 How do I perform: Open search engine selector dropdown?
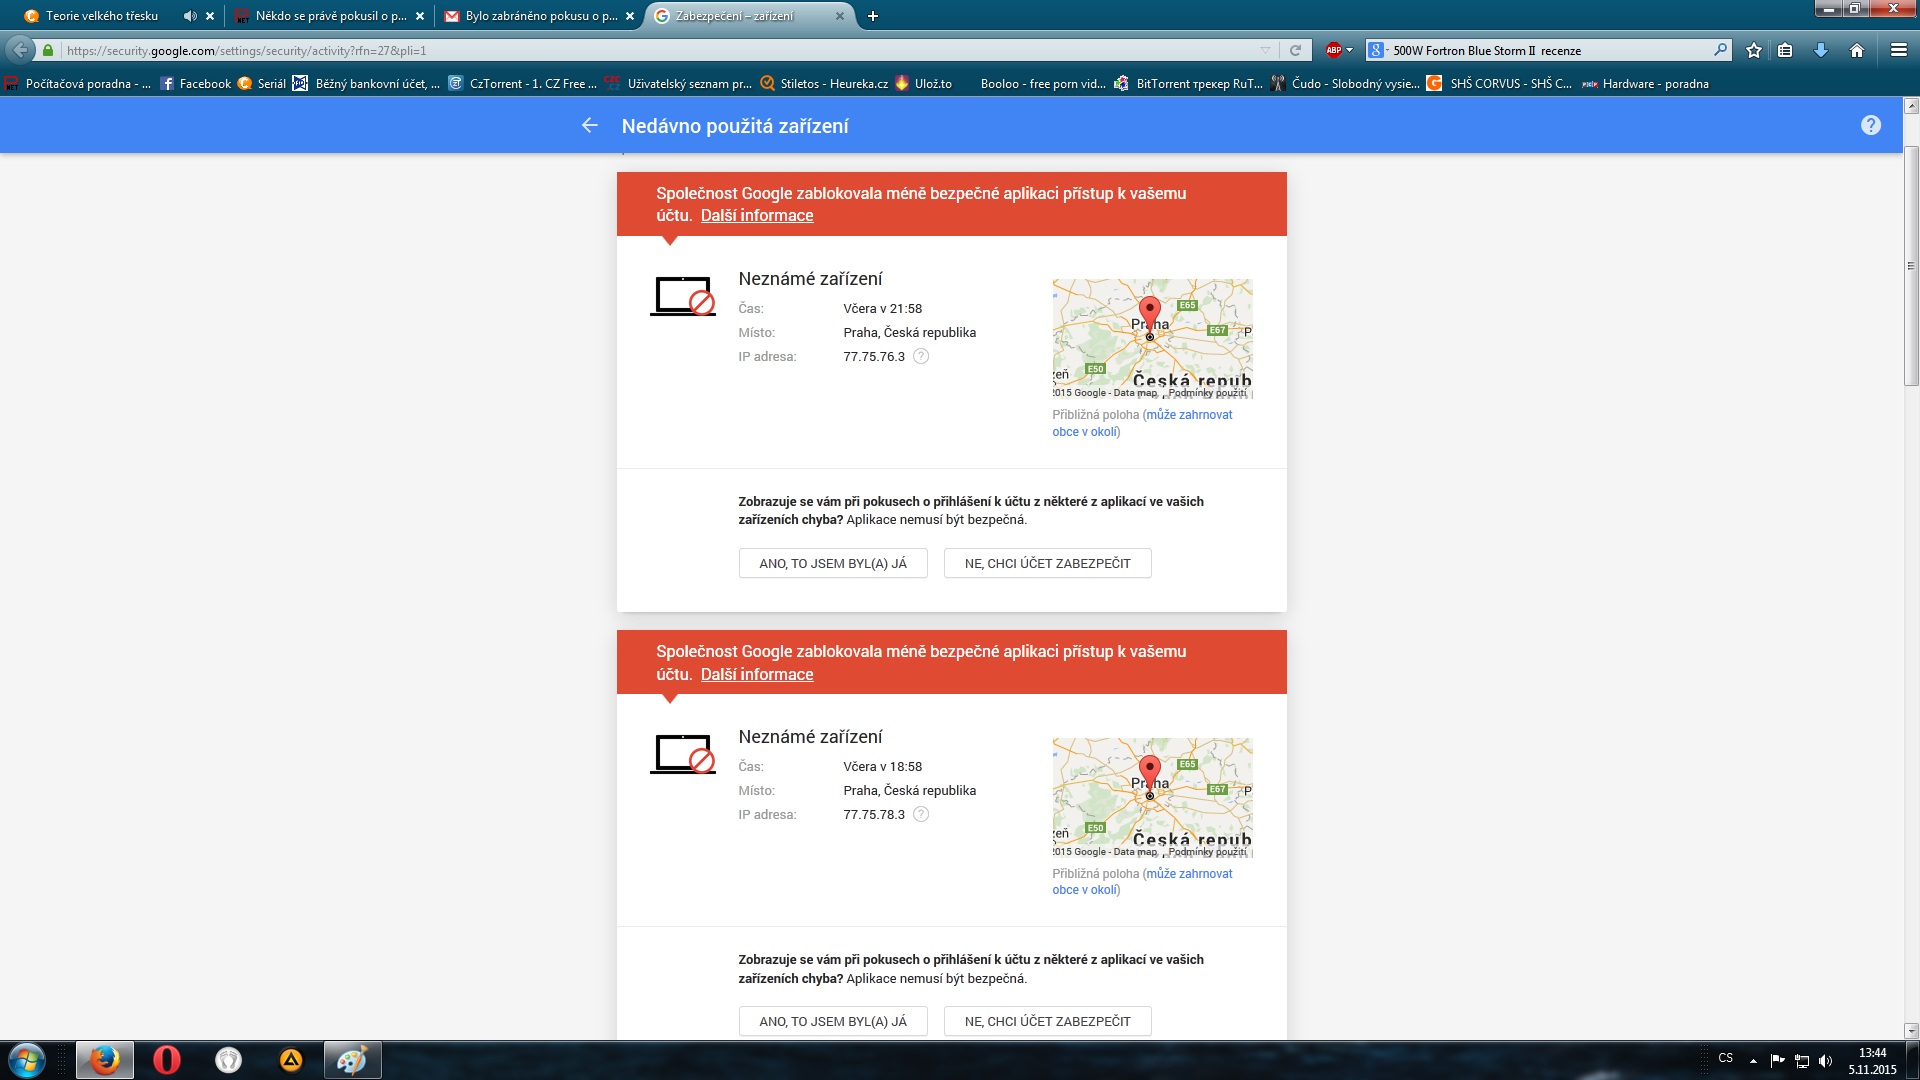pos(1377,50)
